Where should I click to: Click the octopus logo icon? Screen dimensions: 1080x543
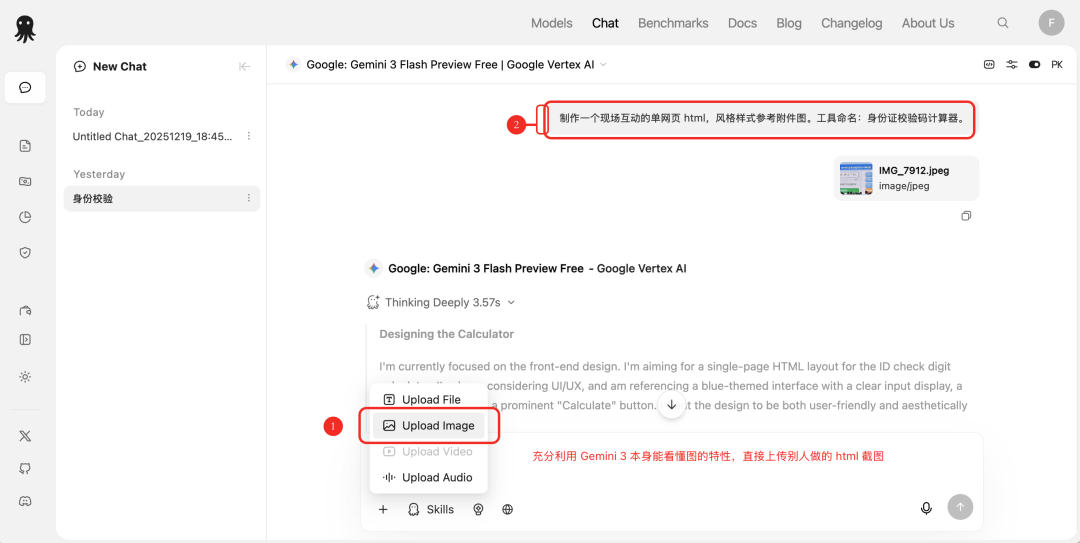tap(25, 28)
